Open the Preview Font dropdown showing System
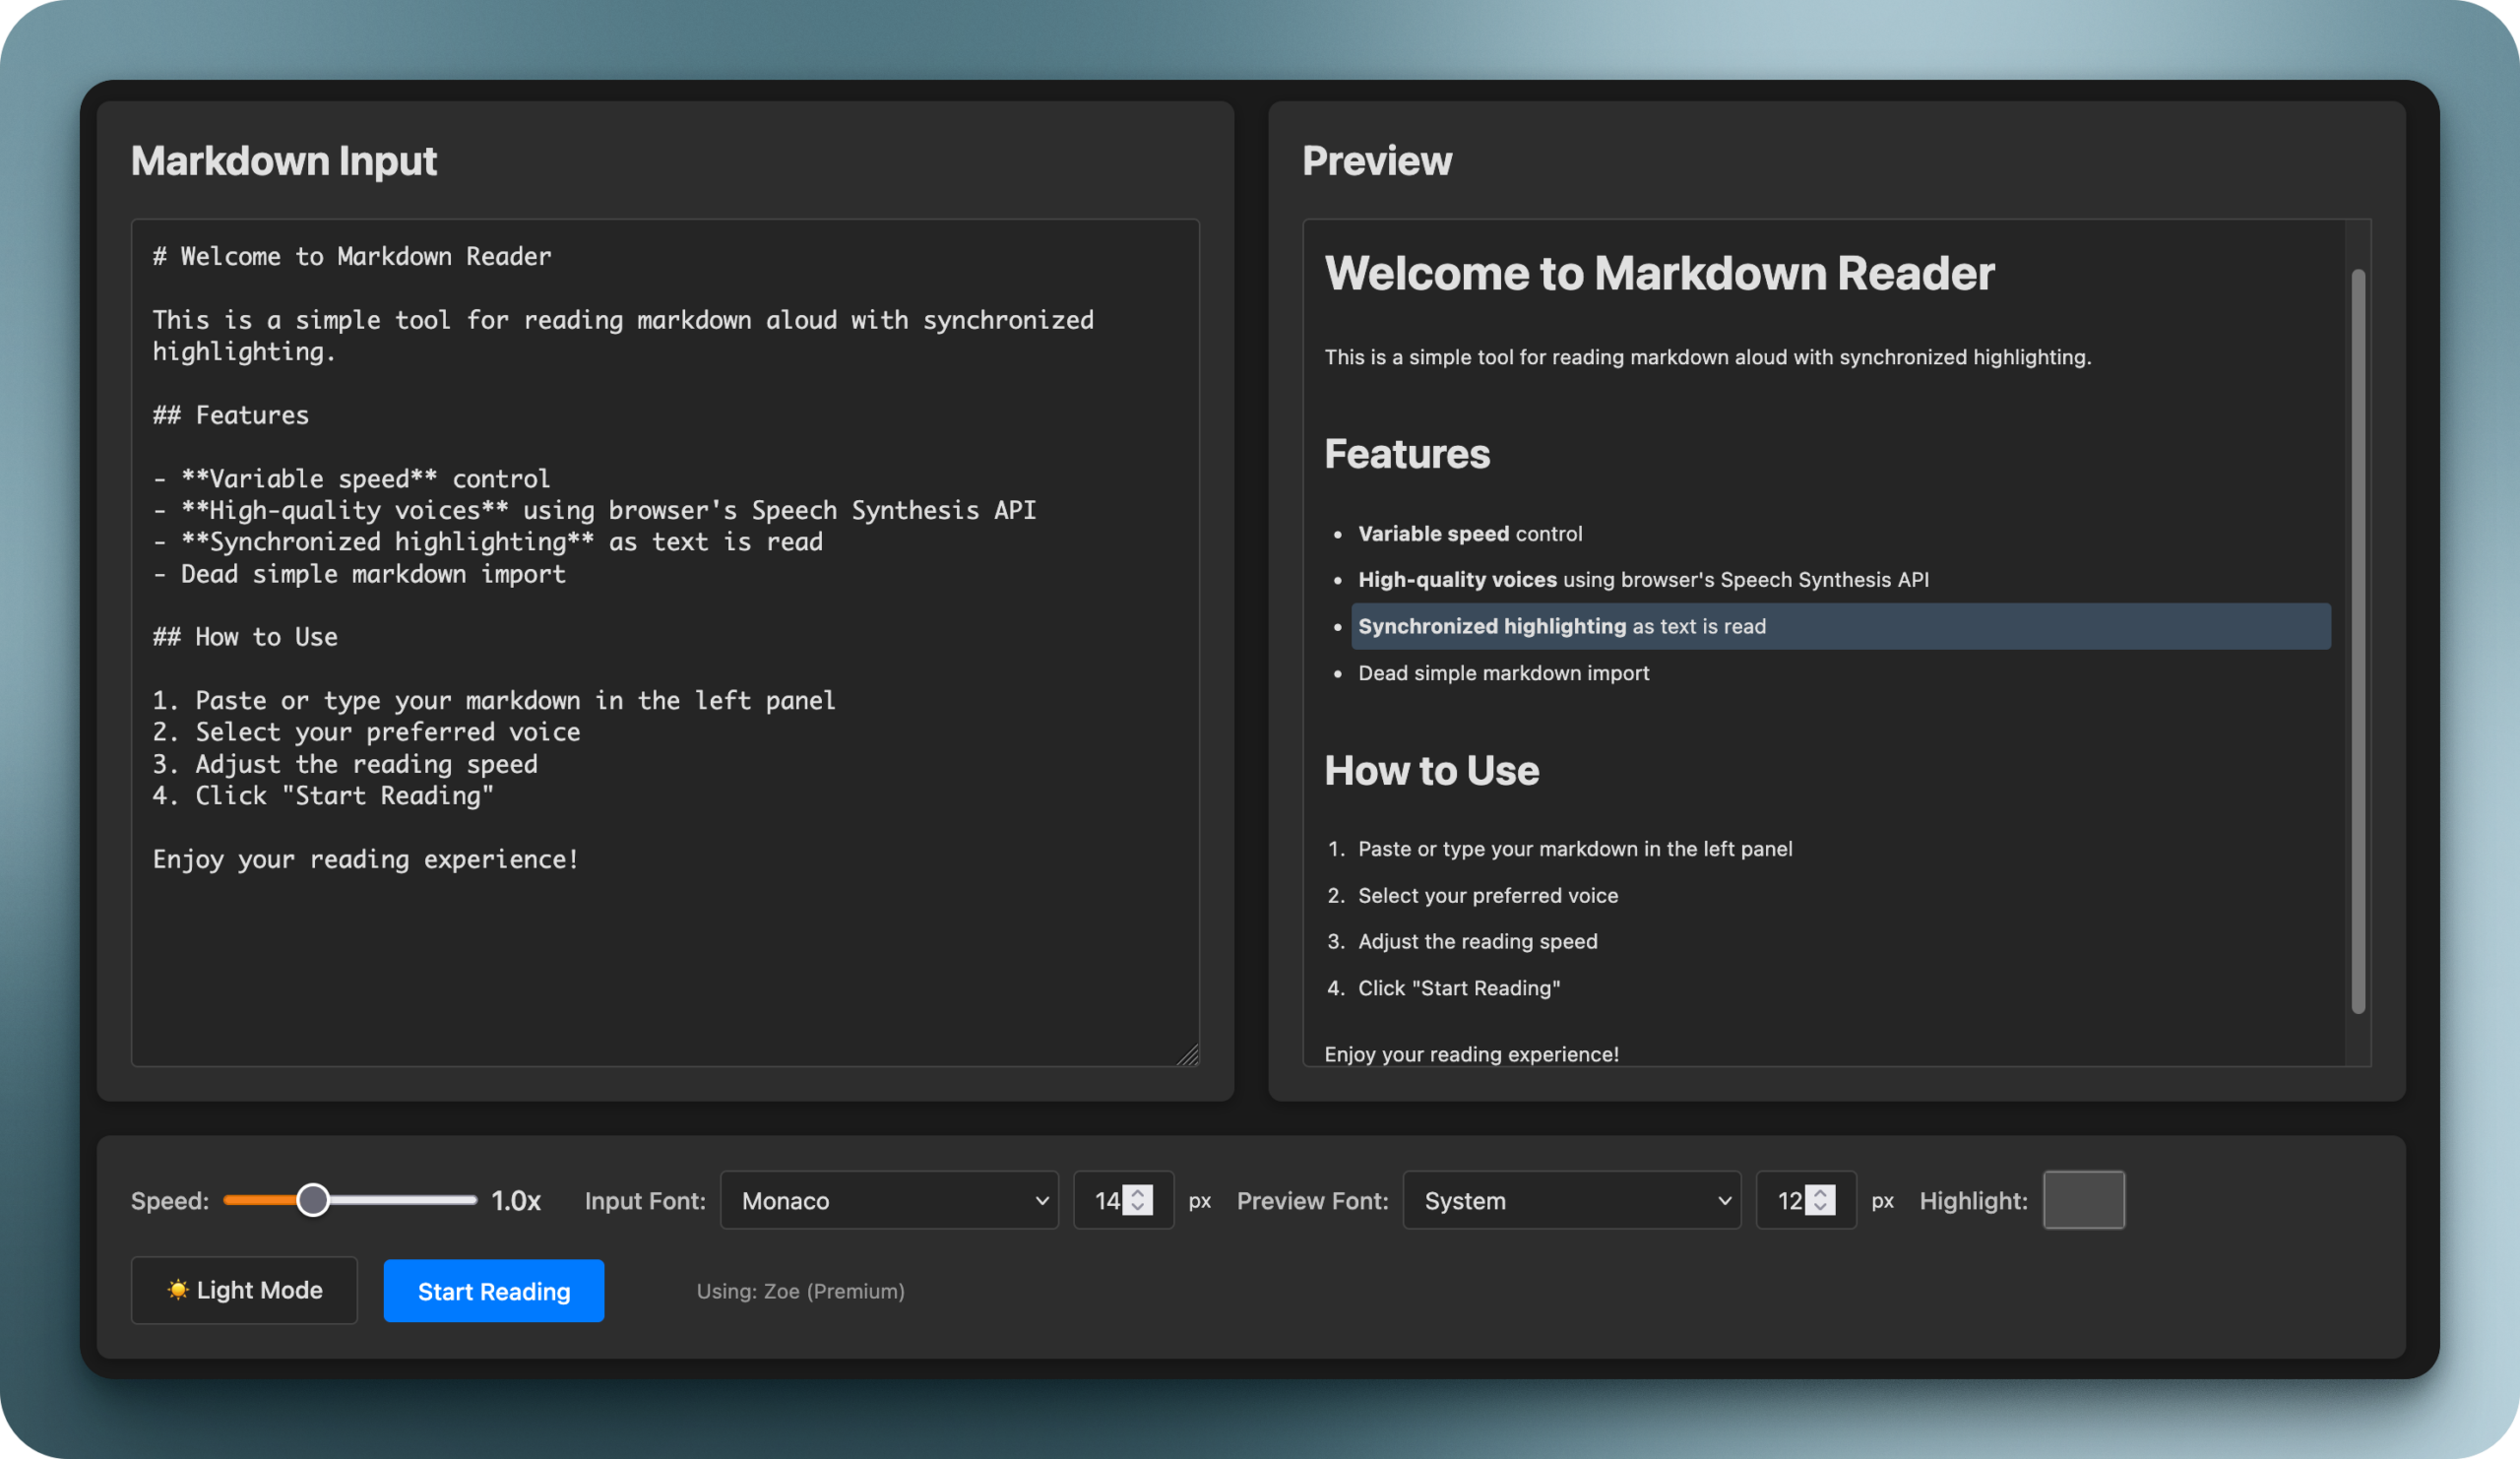Screen dimensions: 2520x1459 1570,1200
